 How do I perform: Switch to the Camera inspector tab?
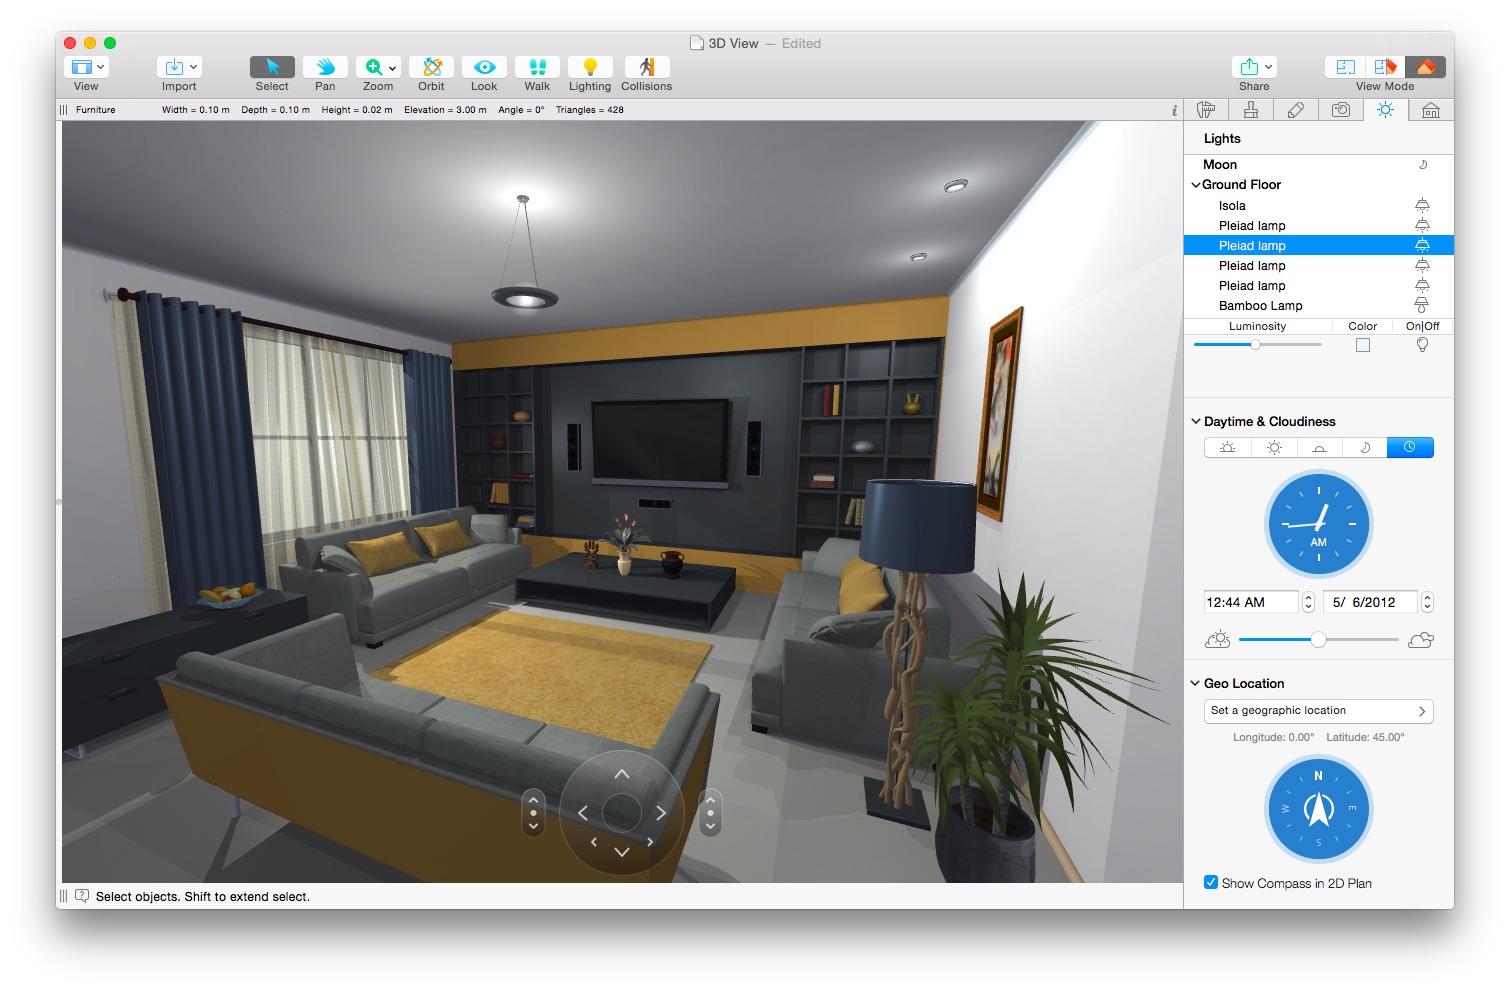(x=1341, y=110)
